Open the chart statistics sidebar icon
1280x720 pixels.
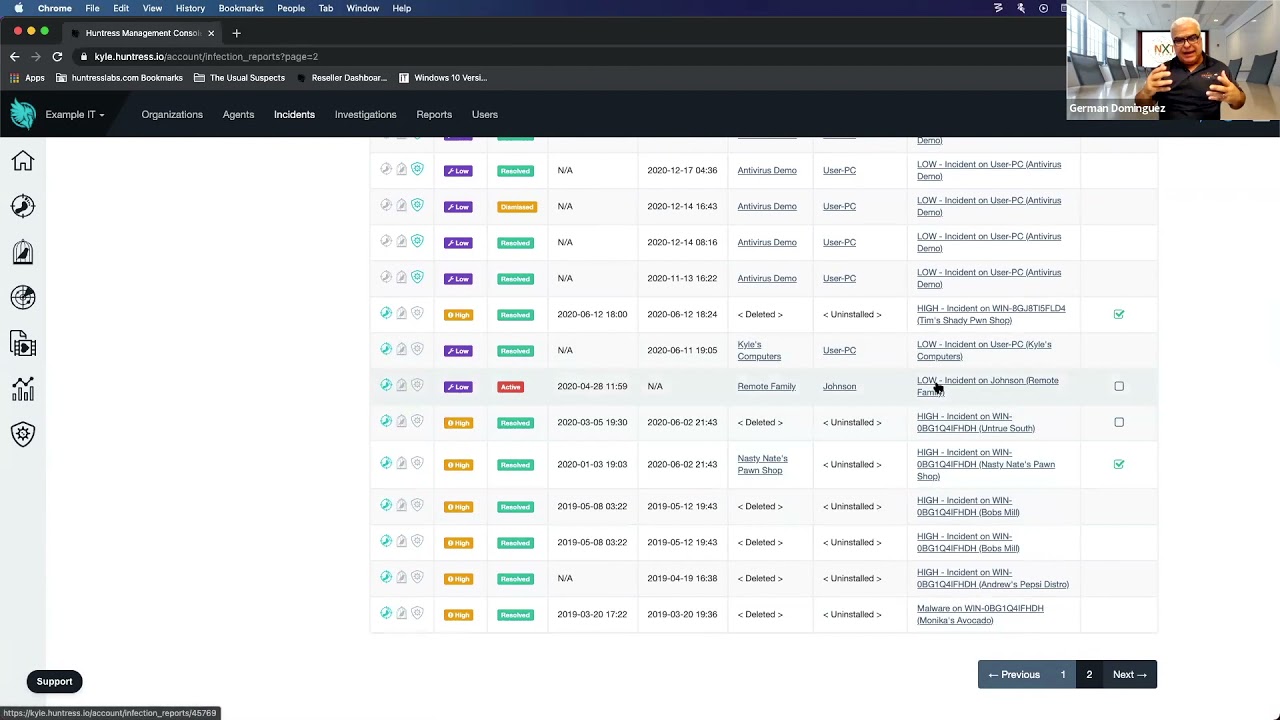(x=23, y=389)
